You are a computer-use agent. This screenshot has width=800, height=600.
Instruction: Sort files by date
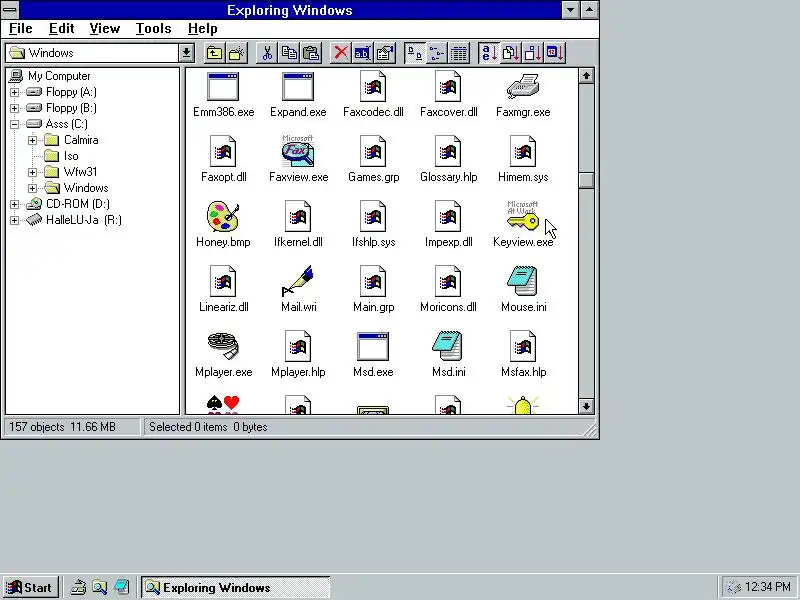(x=555, y=53)
